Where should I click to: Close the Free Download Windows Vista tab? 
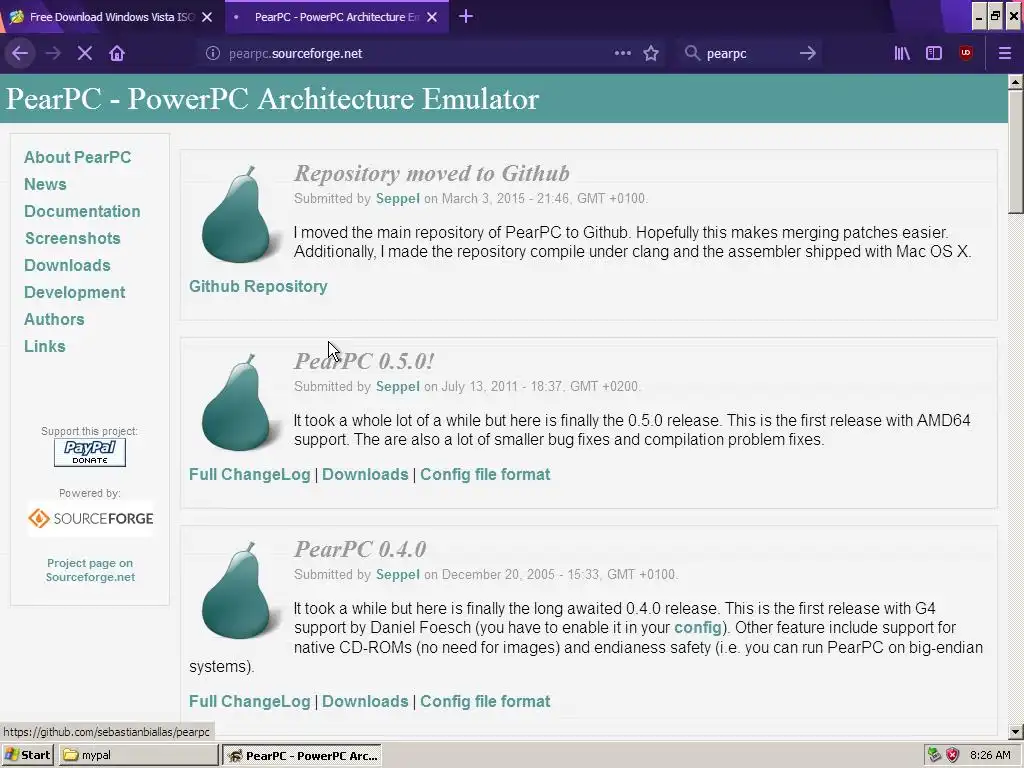coord(207,17)
